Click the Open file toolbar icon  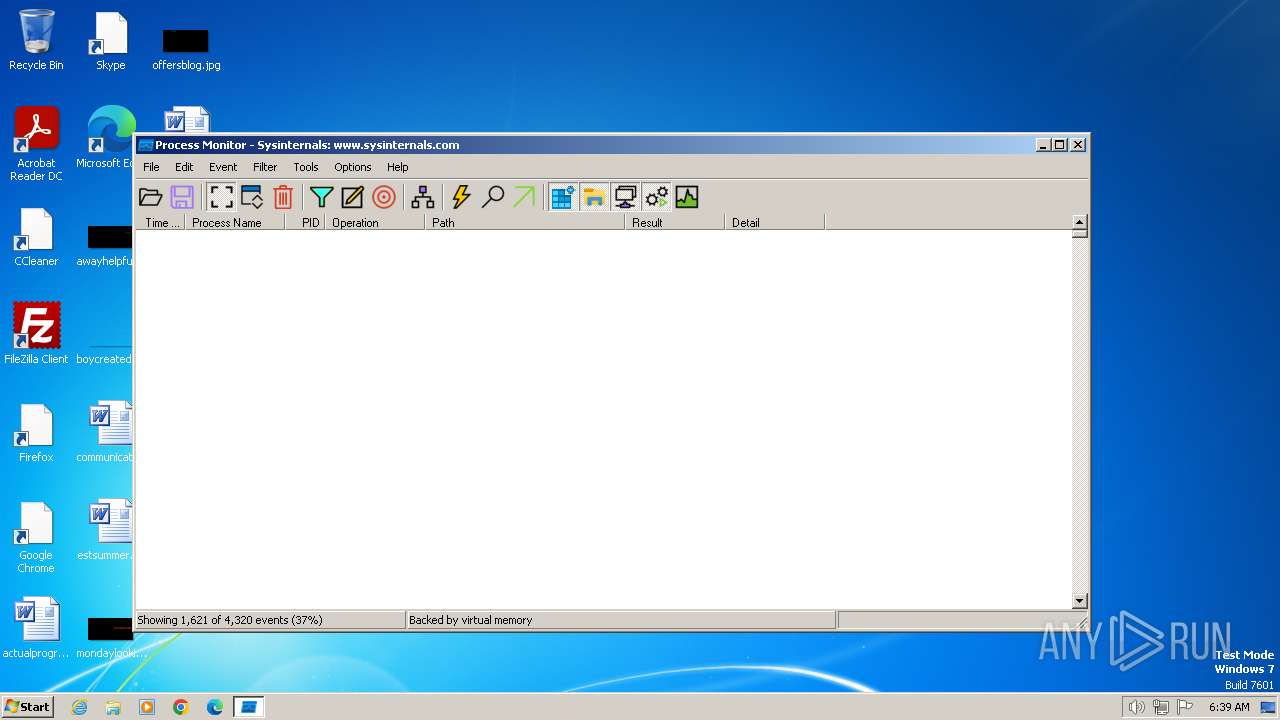coord(151,197)
